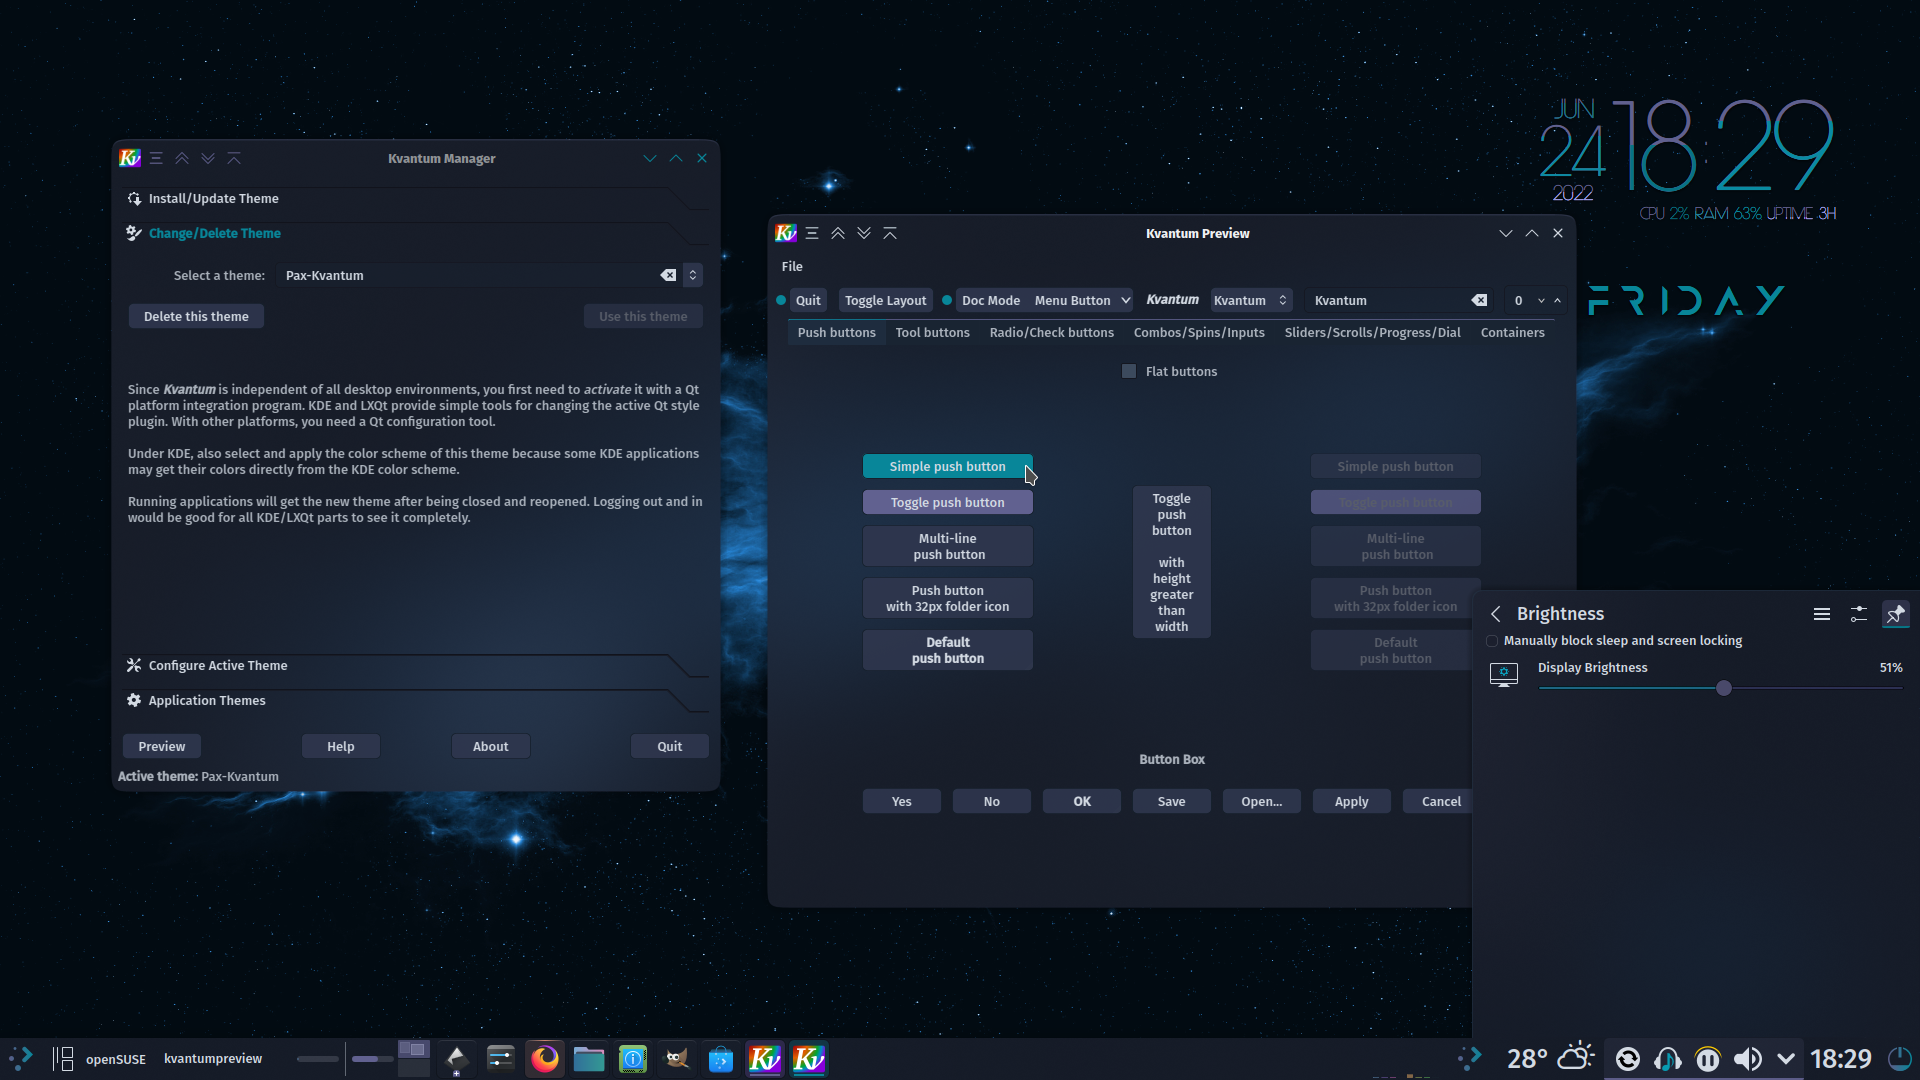Click Help button in Kvantum Manager
This screenshot has width=1920, height=1080.
[340, 746]
